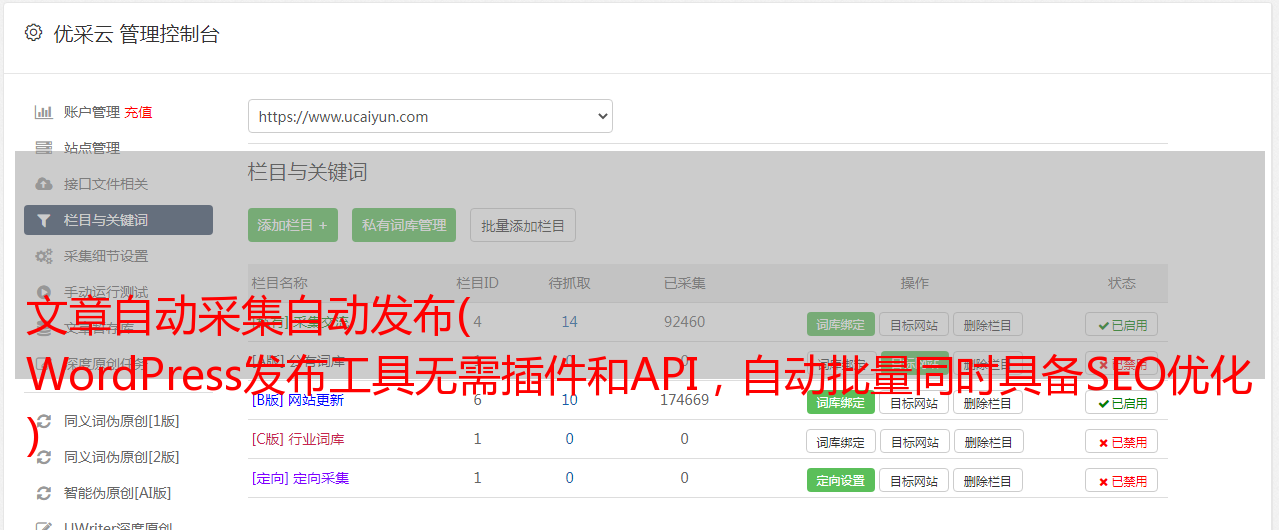Click 词库绑定 in the row with ID 4
1279x530 pixels.
click(840, 324)
